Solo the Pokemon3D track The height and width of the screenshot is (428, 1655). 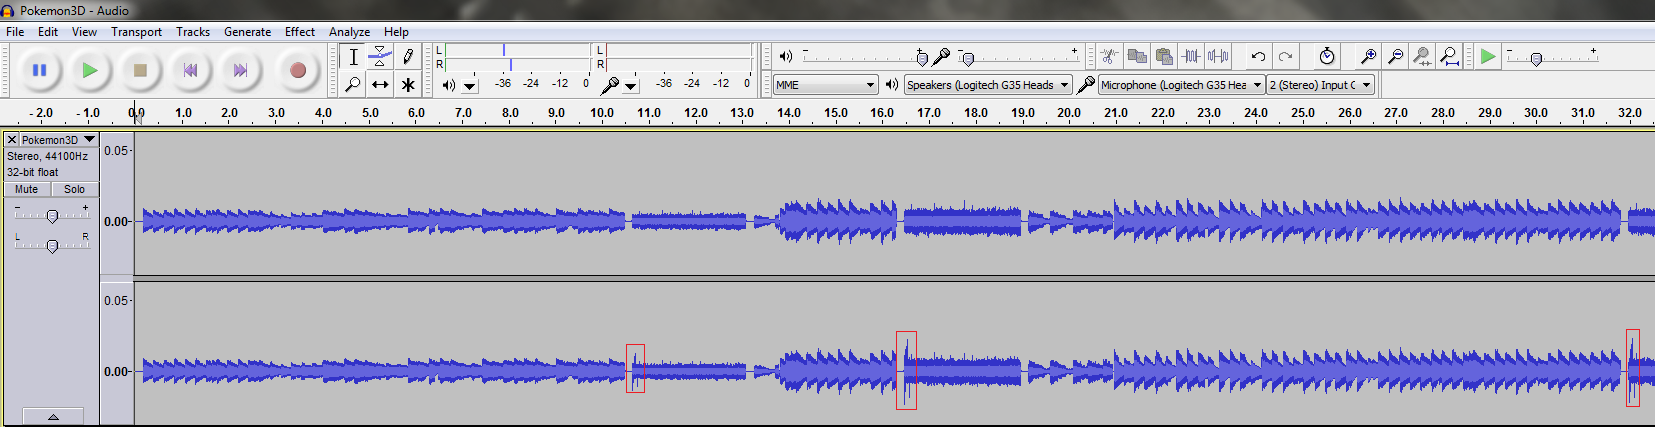(74, 189)
